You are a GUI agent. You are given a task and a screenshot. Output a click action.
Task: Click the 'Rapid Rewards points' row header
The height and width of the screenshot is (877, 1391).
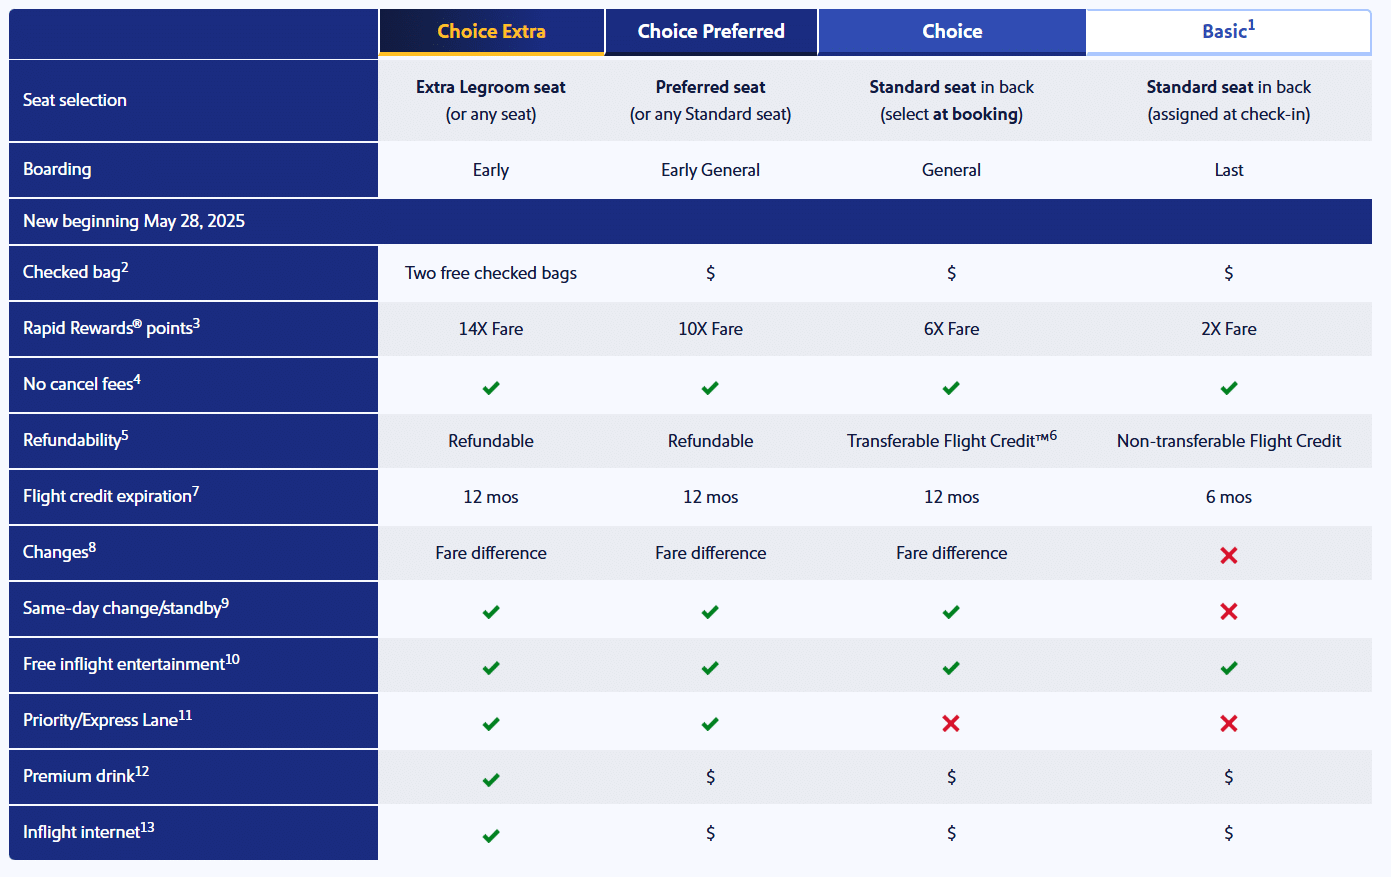(193, 328)
